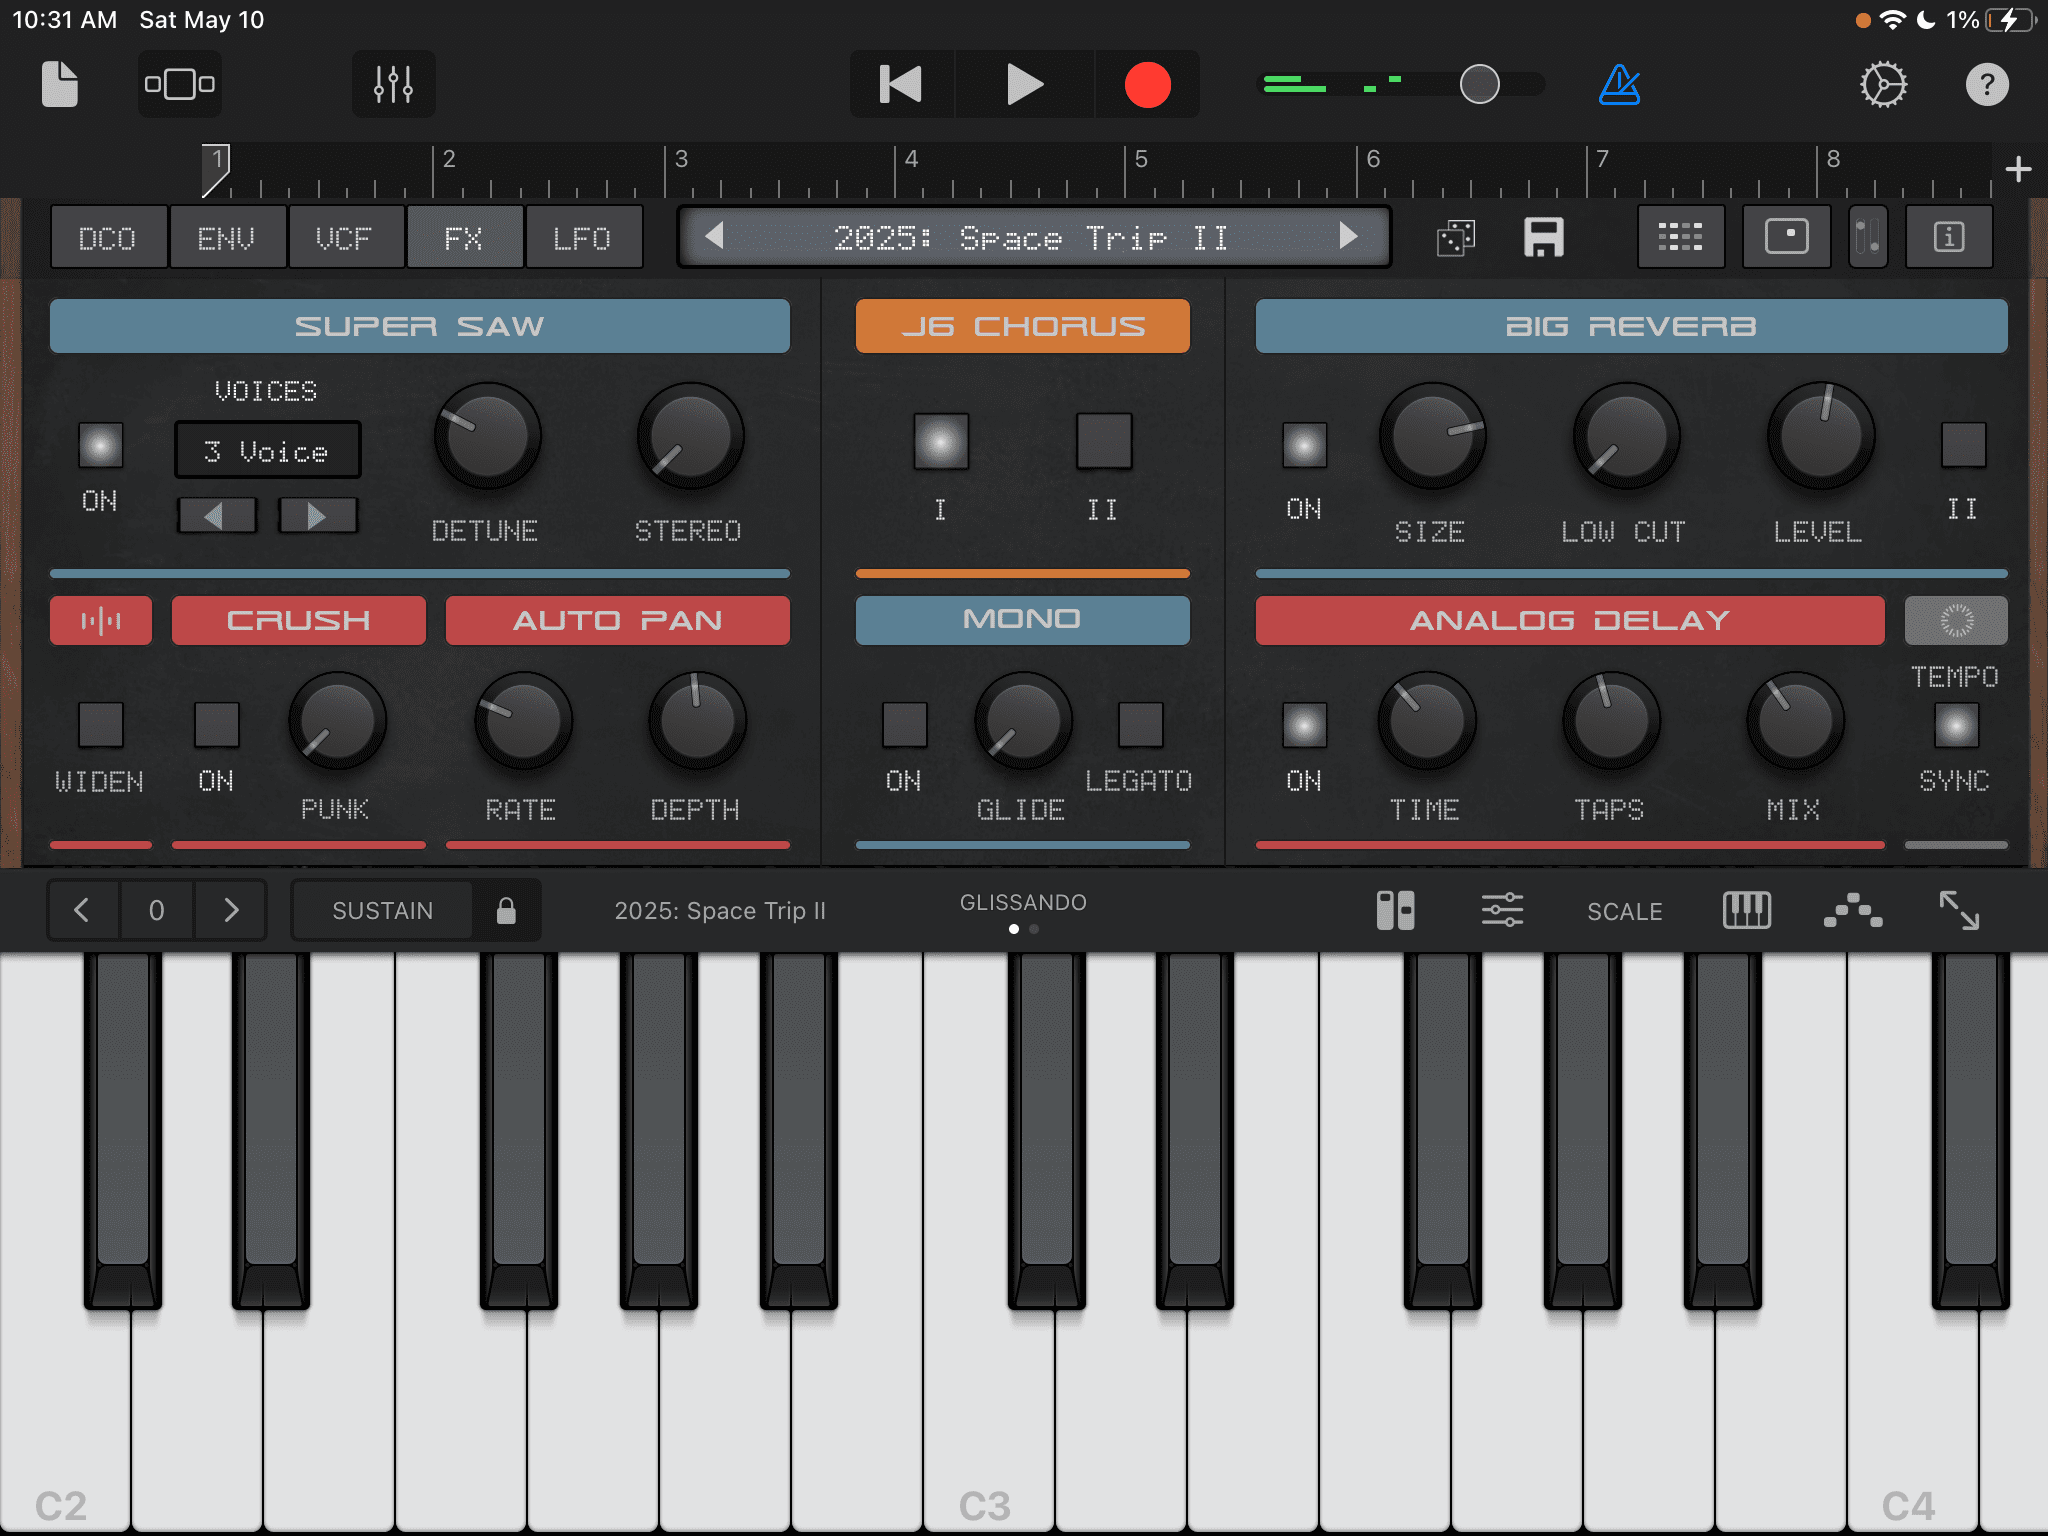Viewport: 2048px width, 1536px height.
Task: Switch to Tracks view button
Action: click(179, 84)
